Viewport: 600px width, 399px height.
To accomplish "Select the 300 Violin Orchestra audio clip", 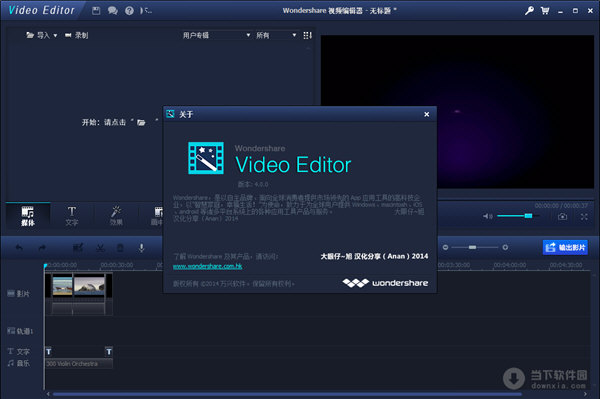I will pyautogui.click(x=79, y=364).
